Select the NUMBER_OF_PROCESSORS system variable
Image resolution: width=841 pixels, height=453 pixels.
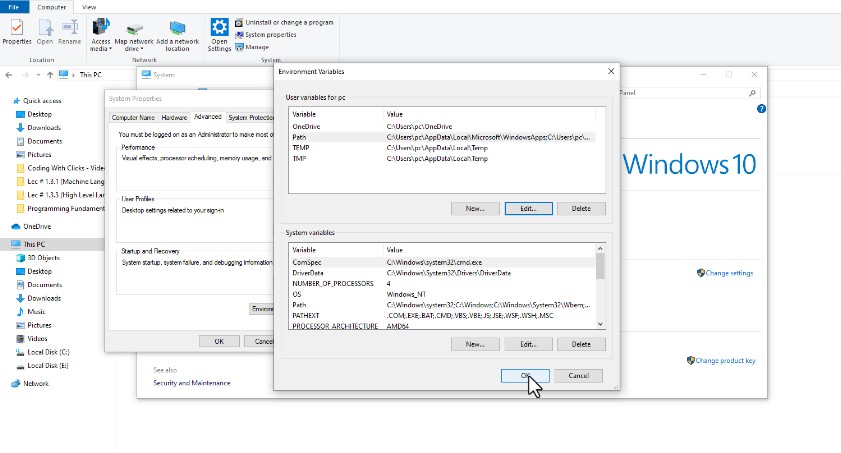[x=442, y=284]
